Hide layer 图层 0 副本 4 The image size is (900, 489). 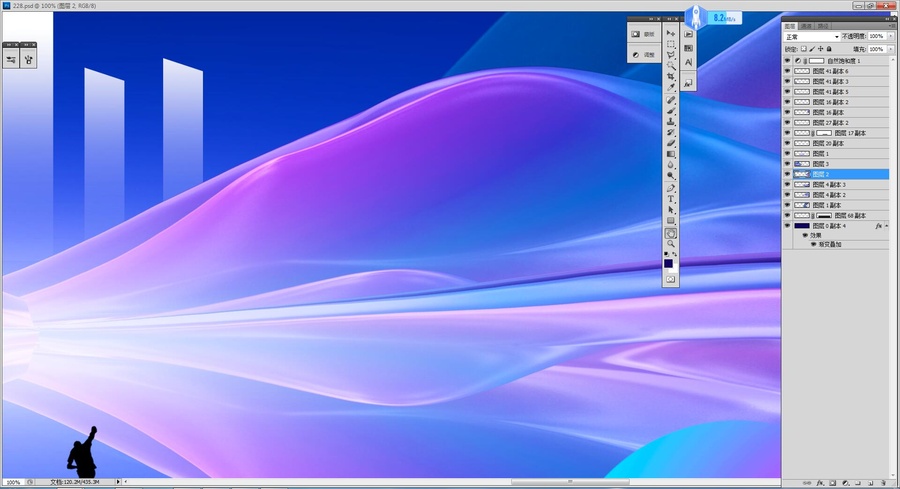coord(788,226)
